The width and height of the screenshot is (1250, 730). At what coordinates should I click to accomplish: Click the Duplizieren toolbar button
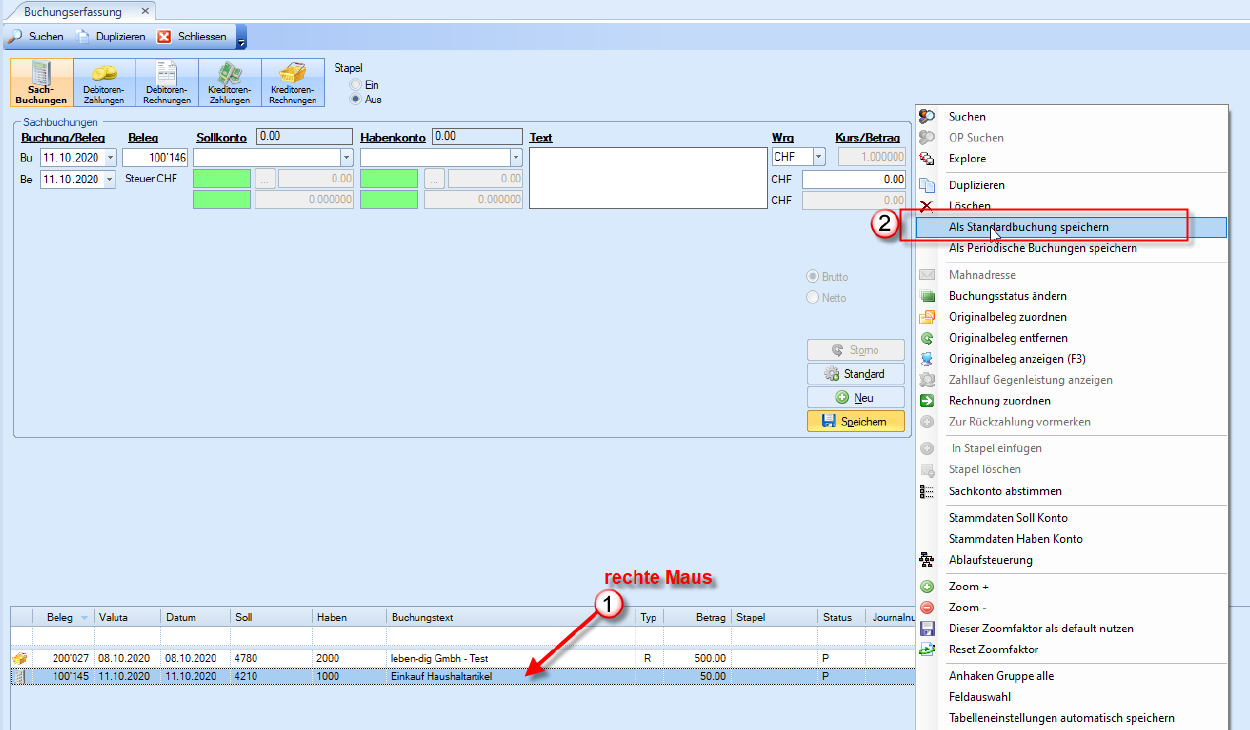[x=111, y=37]
